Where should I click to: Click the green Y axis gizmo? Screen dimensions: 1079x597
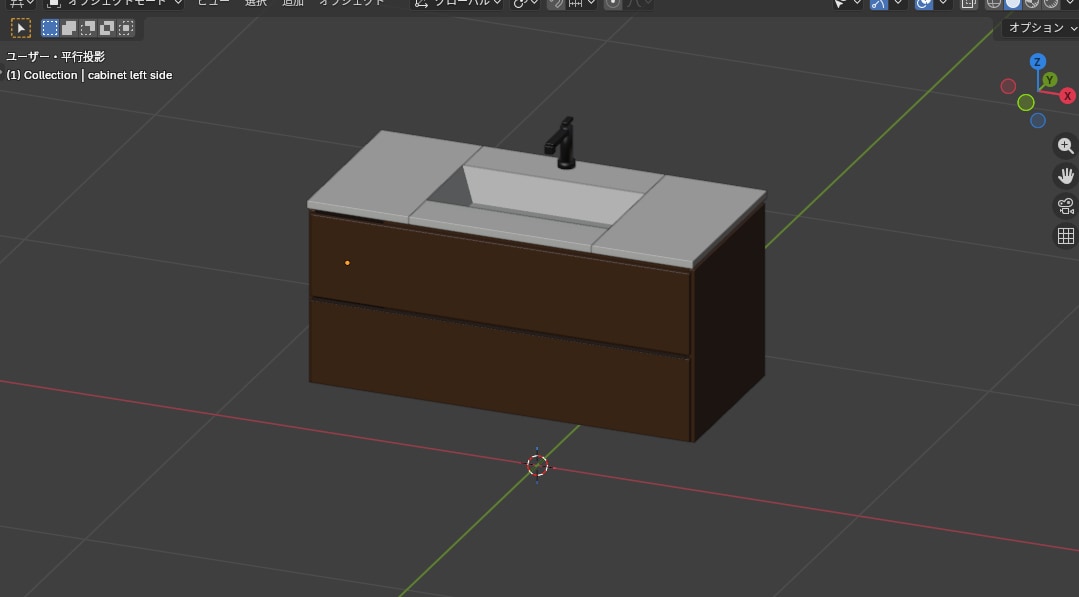coord(1049,80)
